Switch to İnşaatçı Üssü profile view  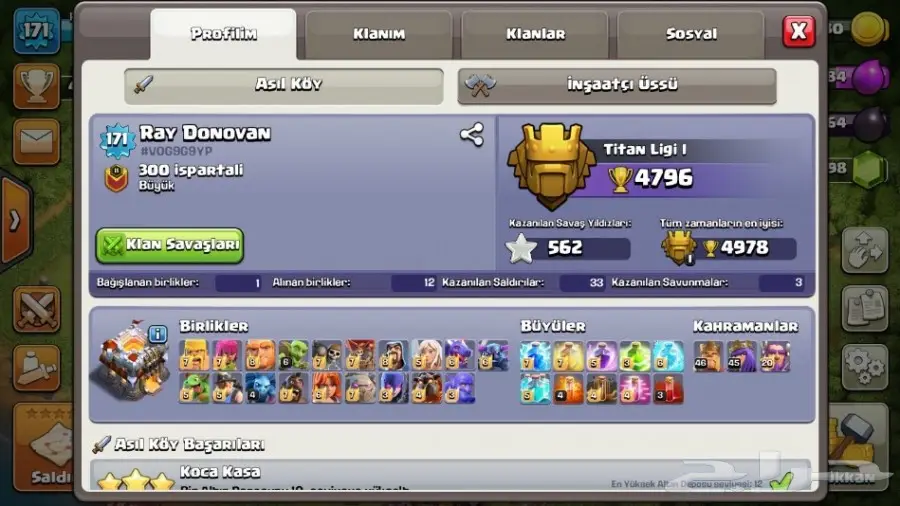click(617, 86)
